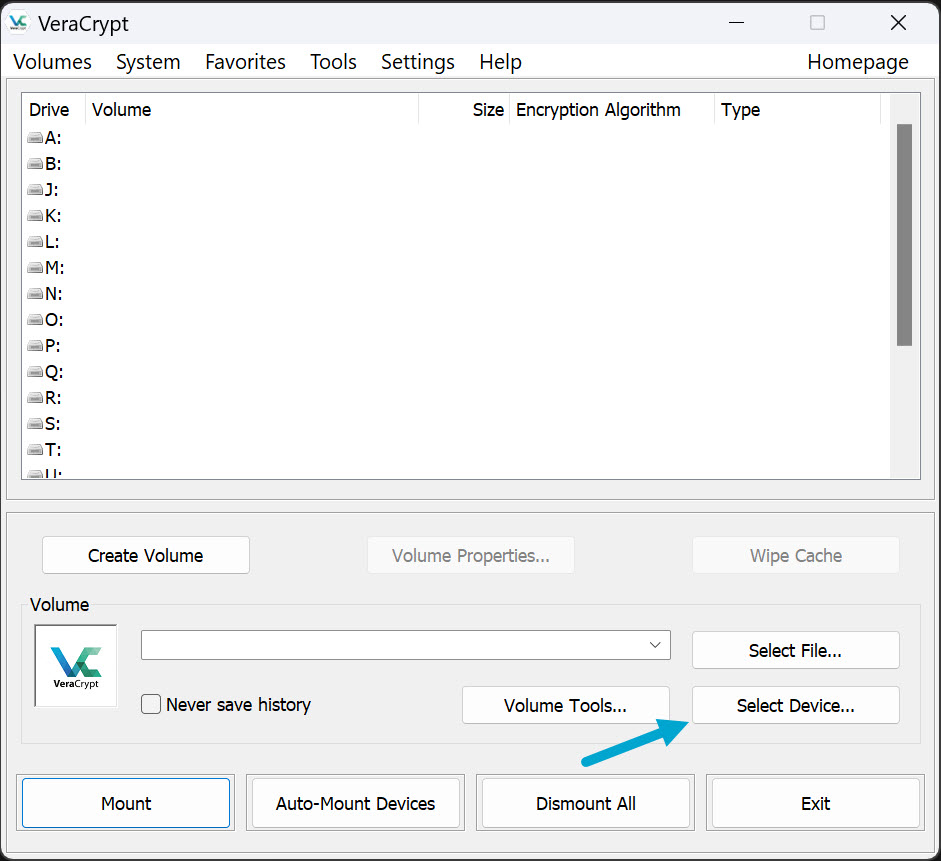Image resolution: width=941 pixels, height=861 pixels.
Task: Select the J: drive slot icon
Action: [35, 190]
